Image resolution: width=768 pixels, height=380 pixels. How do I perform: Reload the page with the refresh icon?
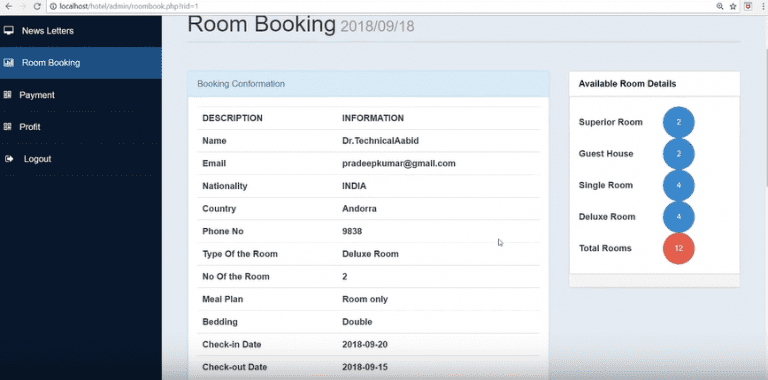pos(37,6)
